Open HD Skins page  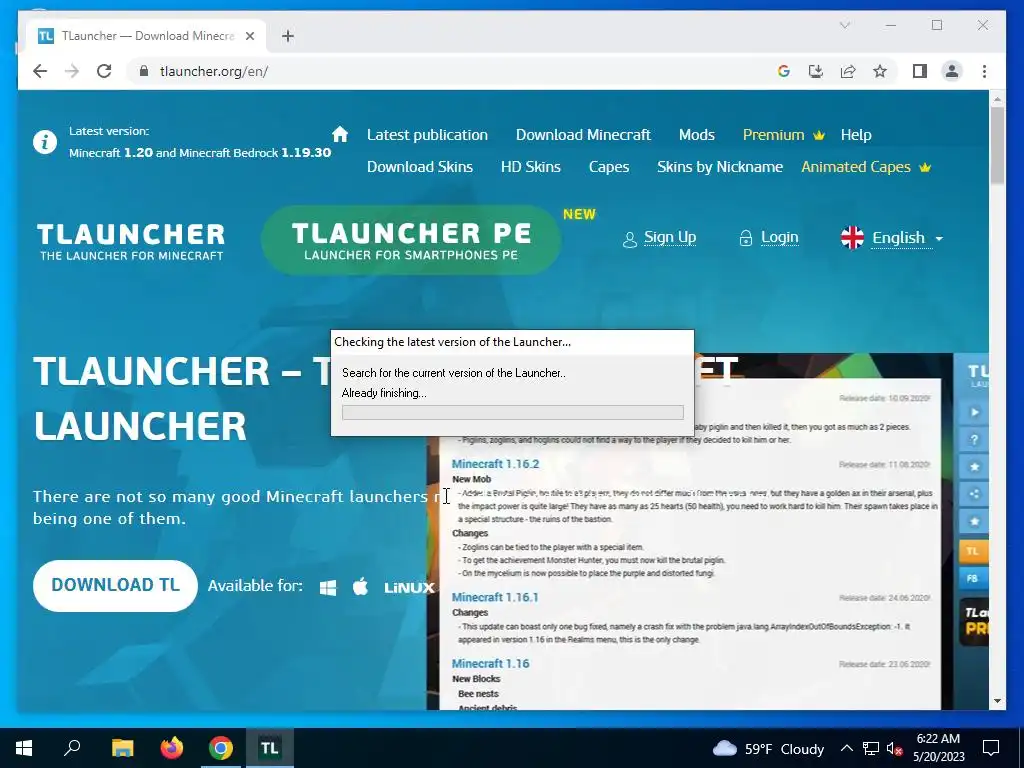point(530,167)
